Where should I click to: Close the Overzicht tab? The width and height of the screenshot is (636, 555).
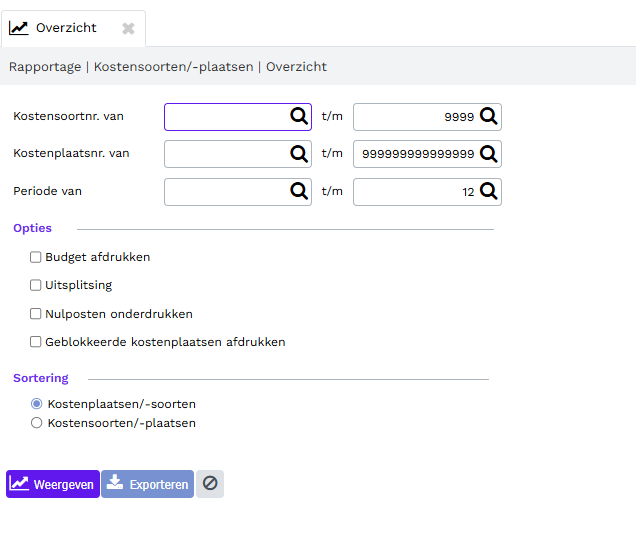[128, 28]
